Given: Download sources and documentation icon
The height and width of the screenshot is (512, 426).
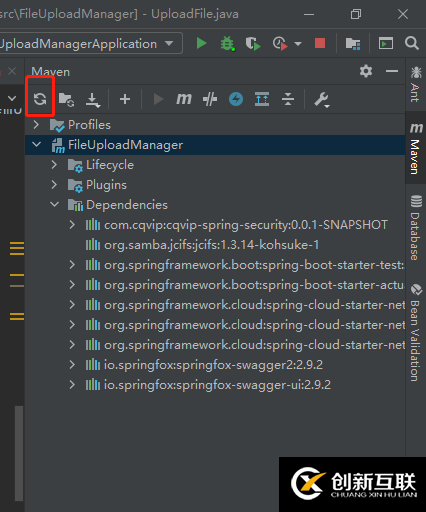Looking at the screenshot, I should pyautogui.click(x=93, y=100).
